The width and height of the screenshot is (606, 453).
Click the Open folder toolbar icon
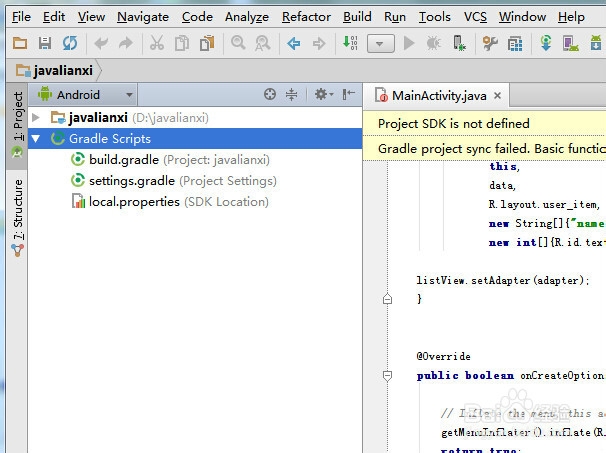tap(20, 43)
